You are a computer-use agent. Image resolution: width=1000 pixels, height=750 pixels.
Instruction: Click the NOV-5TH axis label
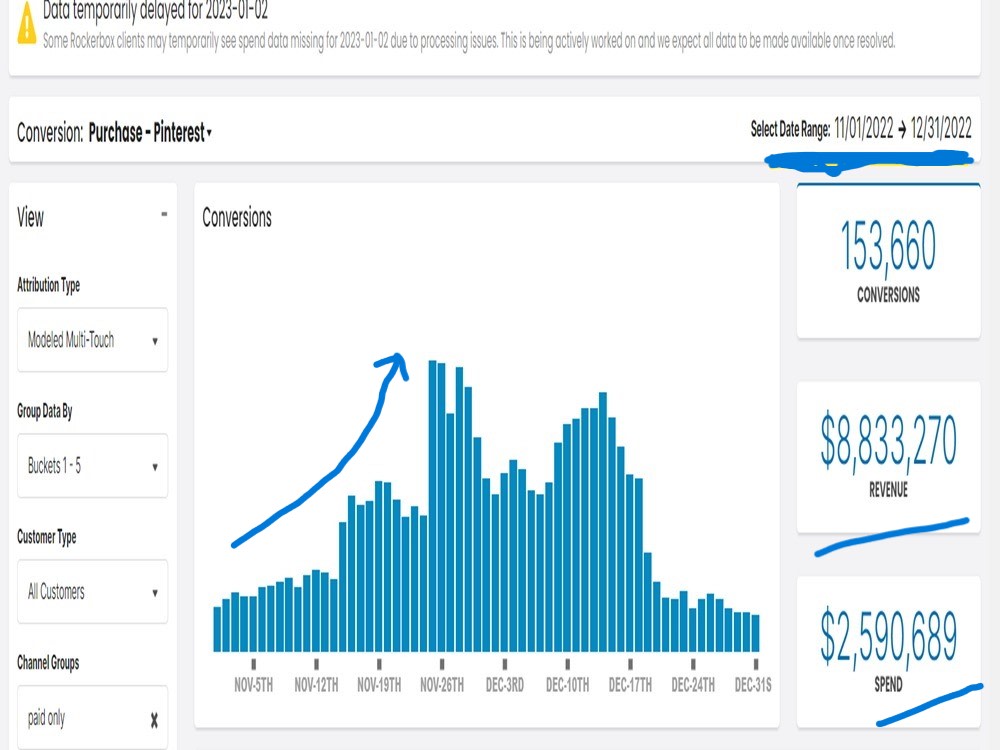click(253, 685)
